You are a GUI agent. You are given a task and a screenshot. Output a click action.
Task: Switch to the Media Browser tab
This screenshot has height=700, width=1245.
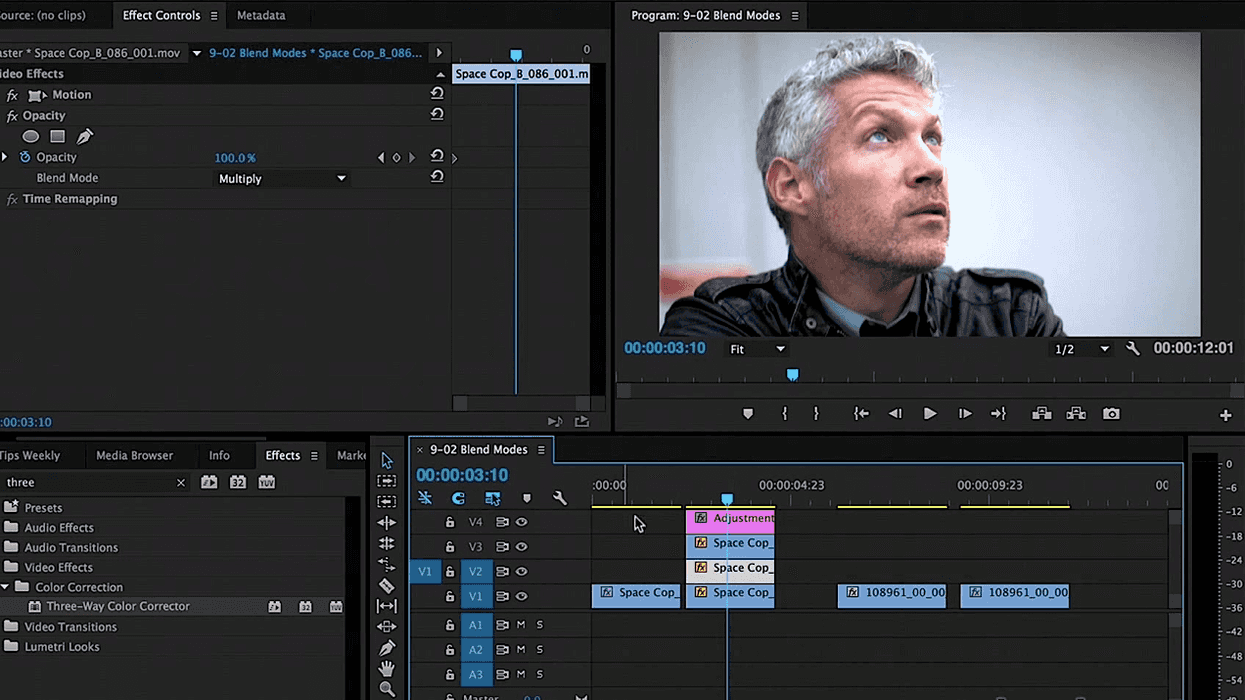tap(134, 455)
